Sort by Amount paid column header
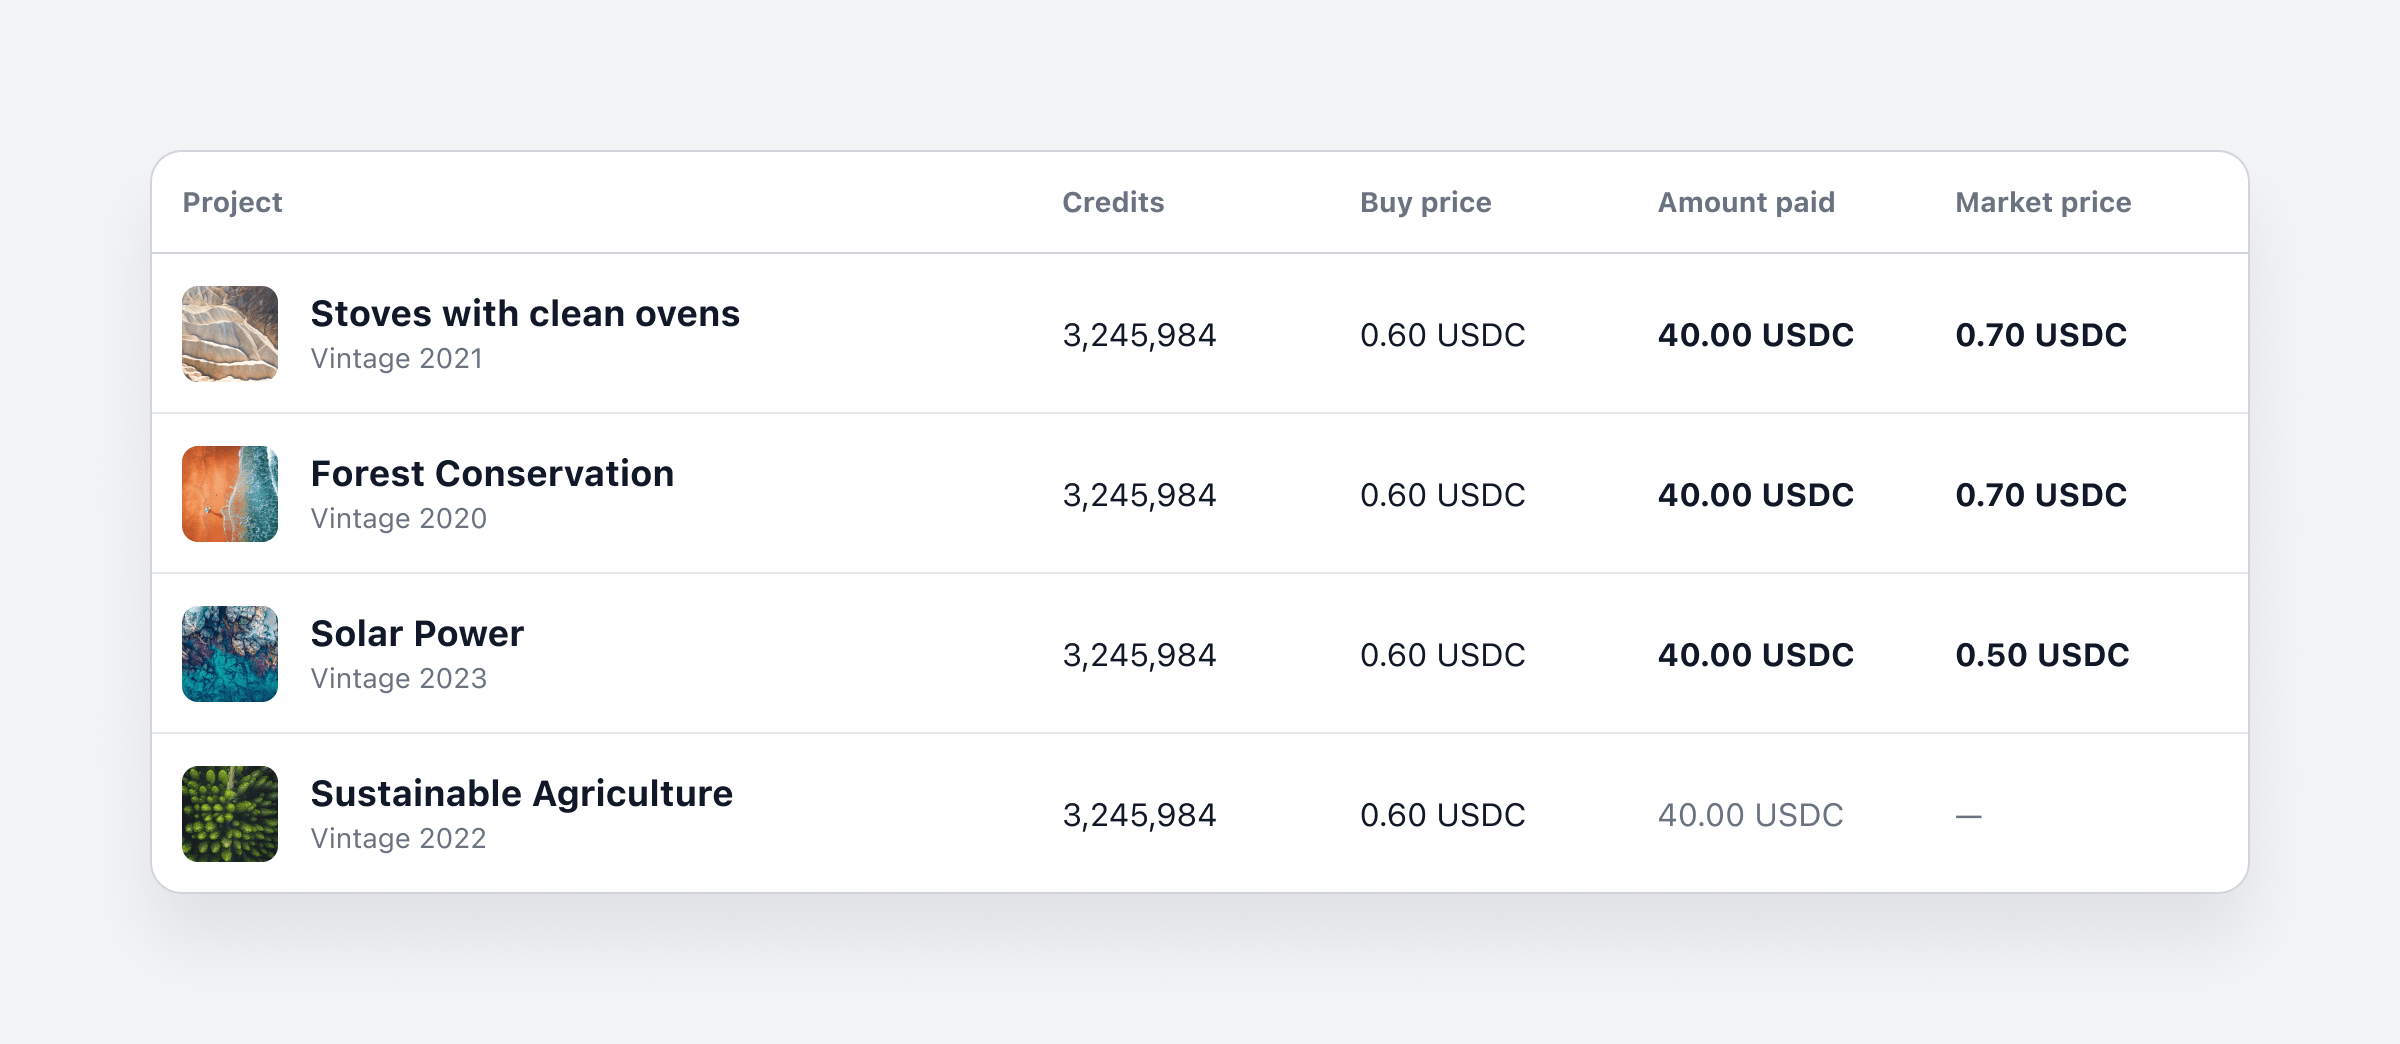The image size is (2400, 1044). (x=1746, y=202)
